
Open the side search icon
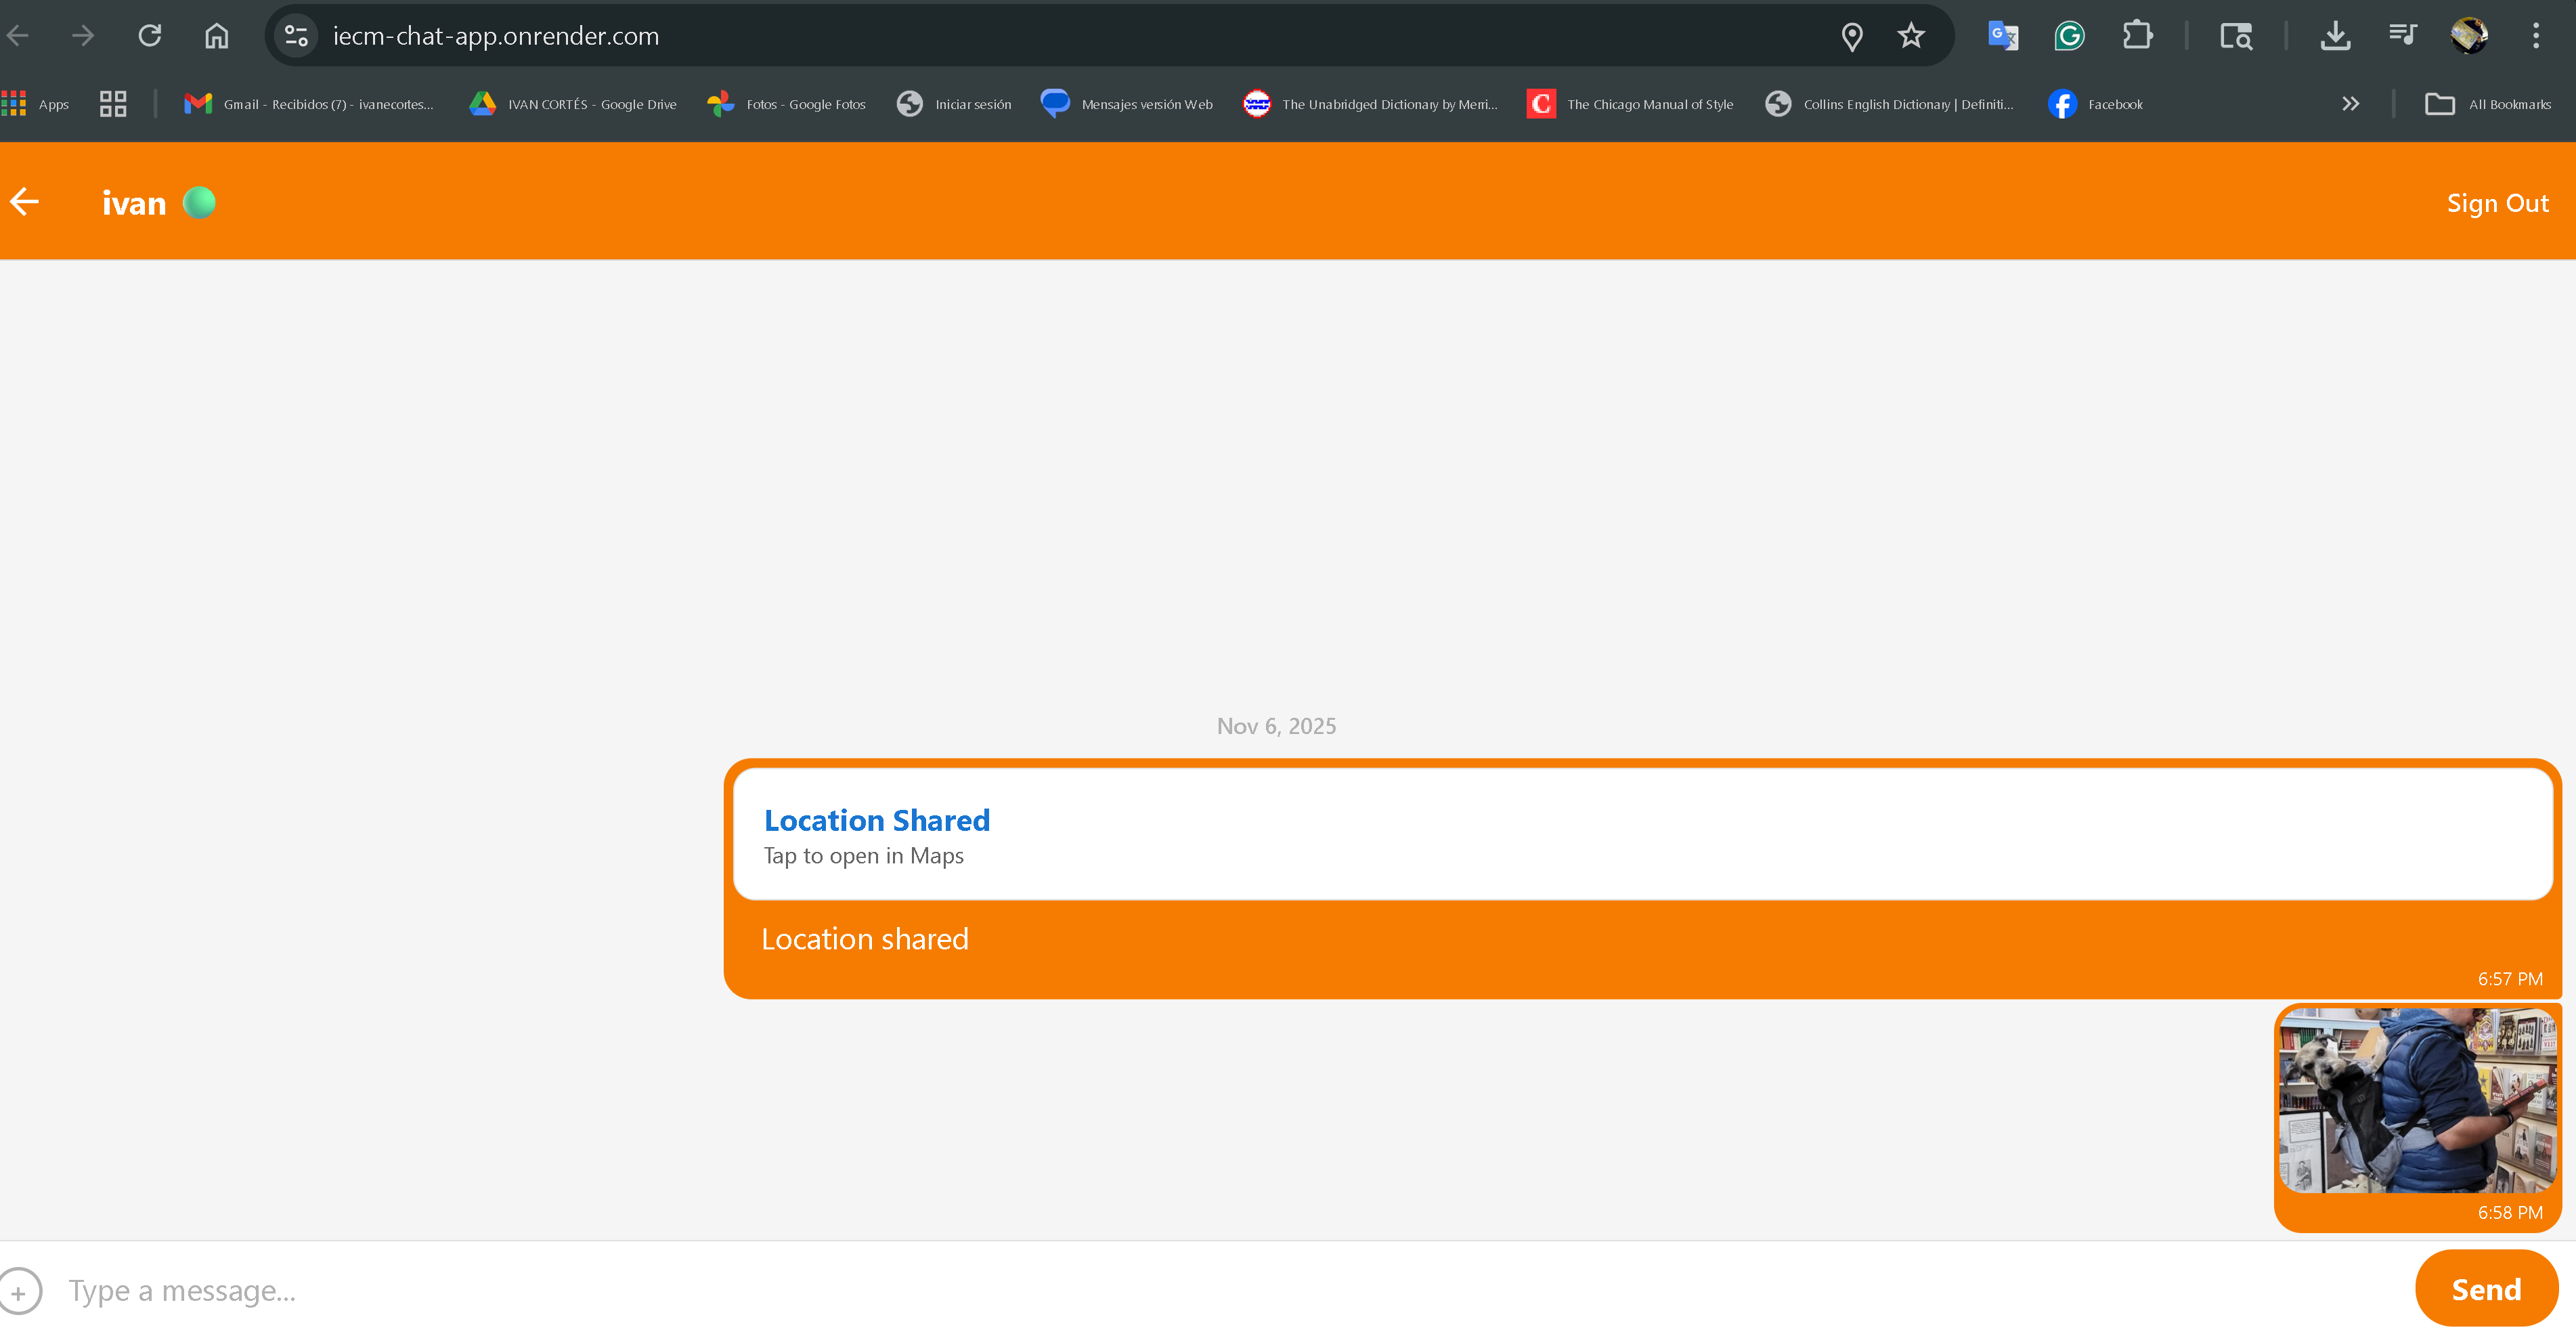coord(2236,35)
